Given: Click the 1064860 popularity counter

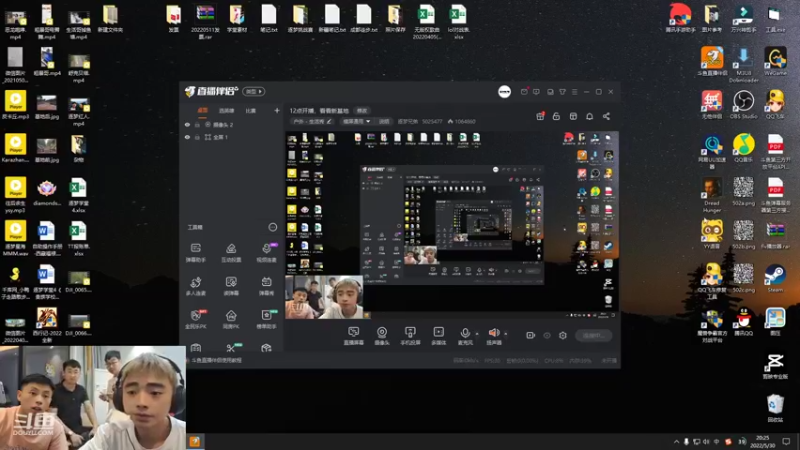Looking at the screenshot, I should tap(462, 121).
